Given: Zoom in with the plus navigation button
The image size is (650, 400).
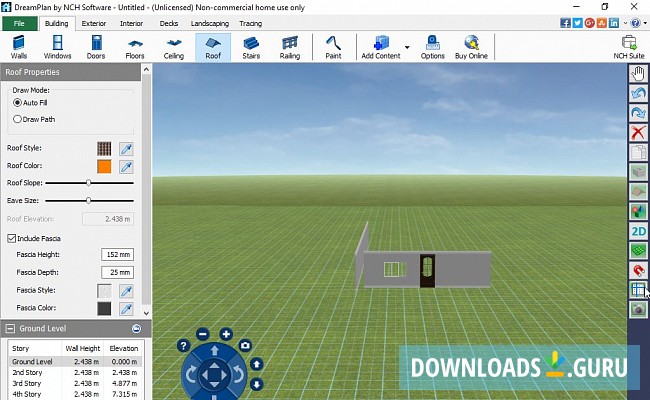Looking at the screenshot, I should click(x=226, y=334).
